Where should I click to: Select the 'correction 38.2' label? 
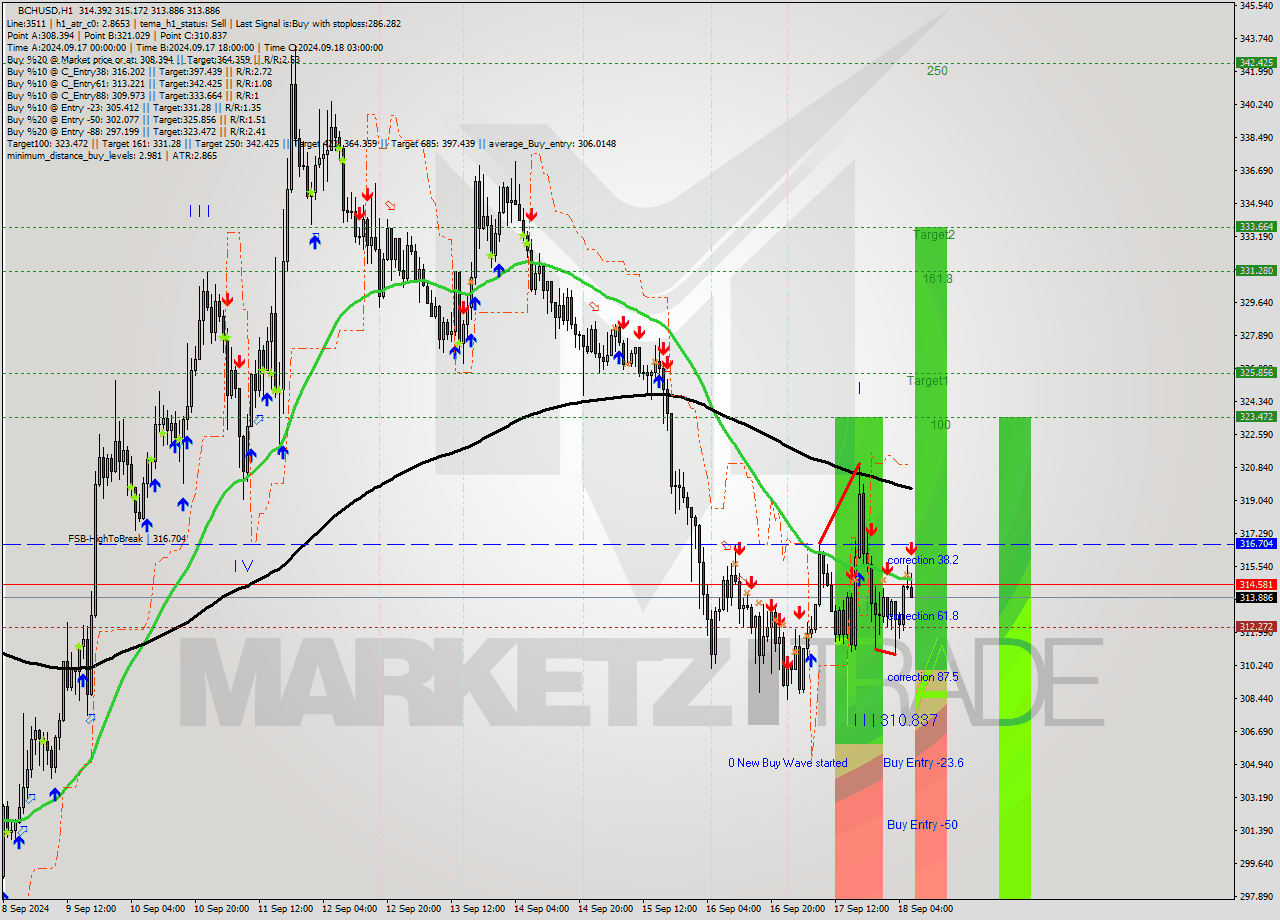923,560
